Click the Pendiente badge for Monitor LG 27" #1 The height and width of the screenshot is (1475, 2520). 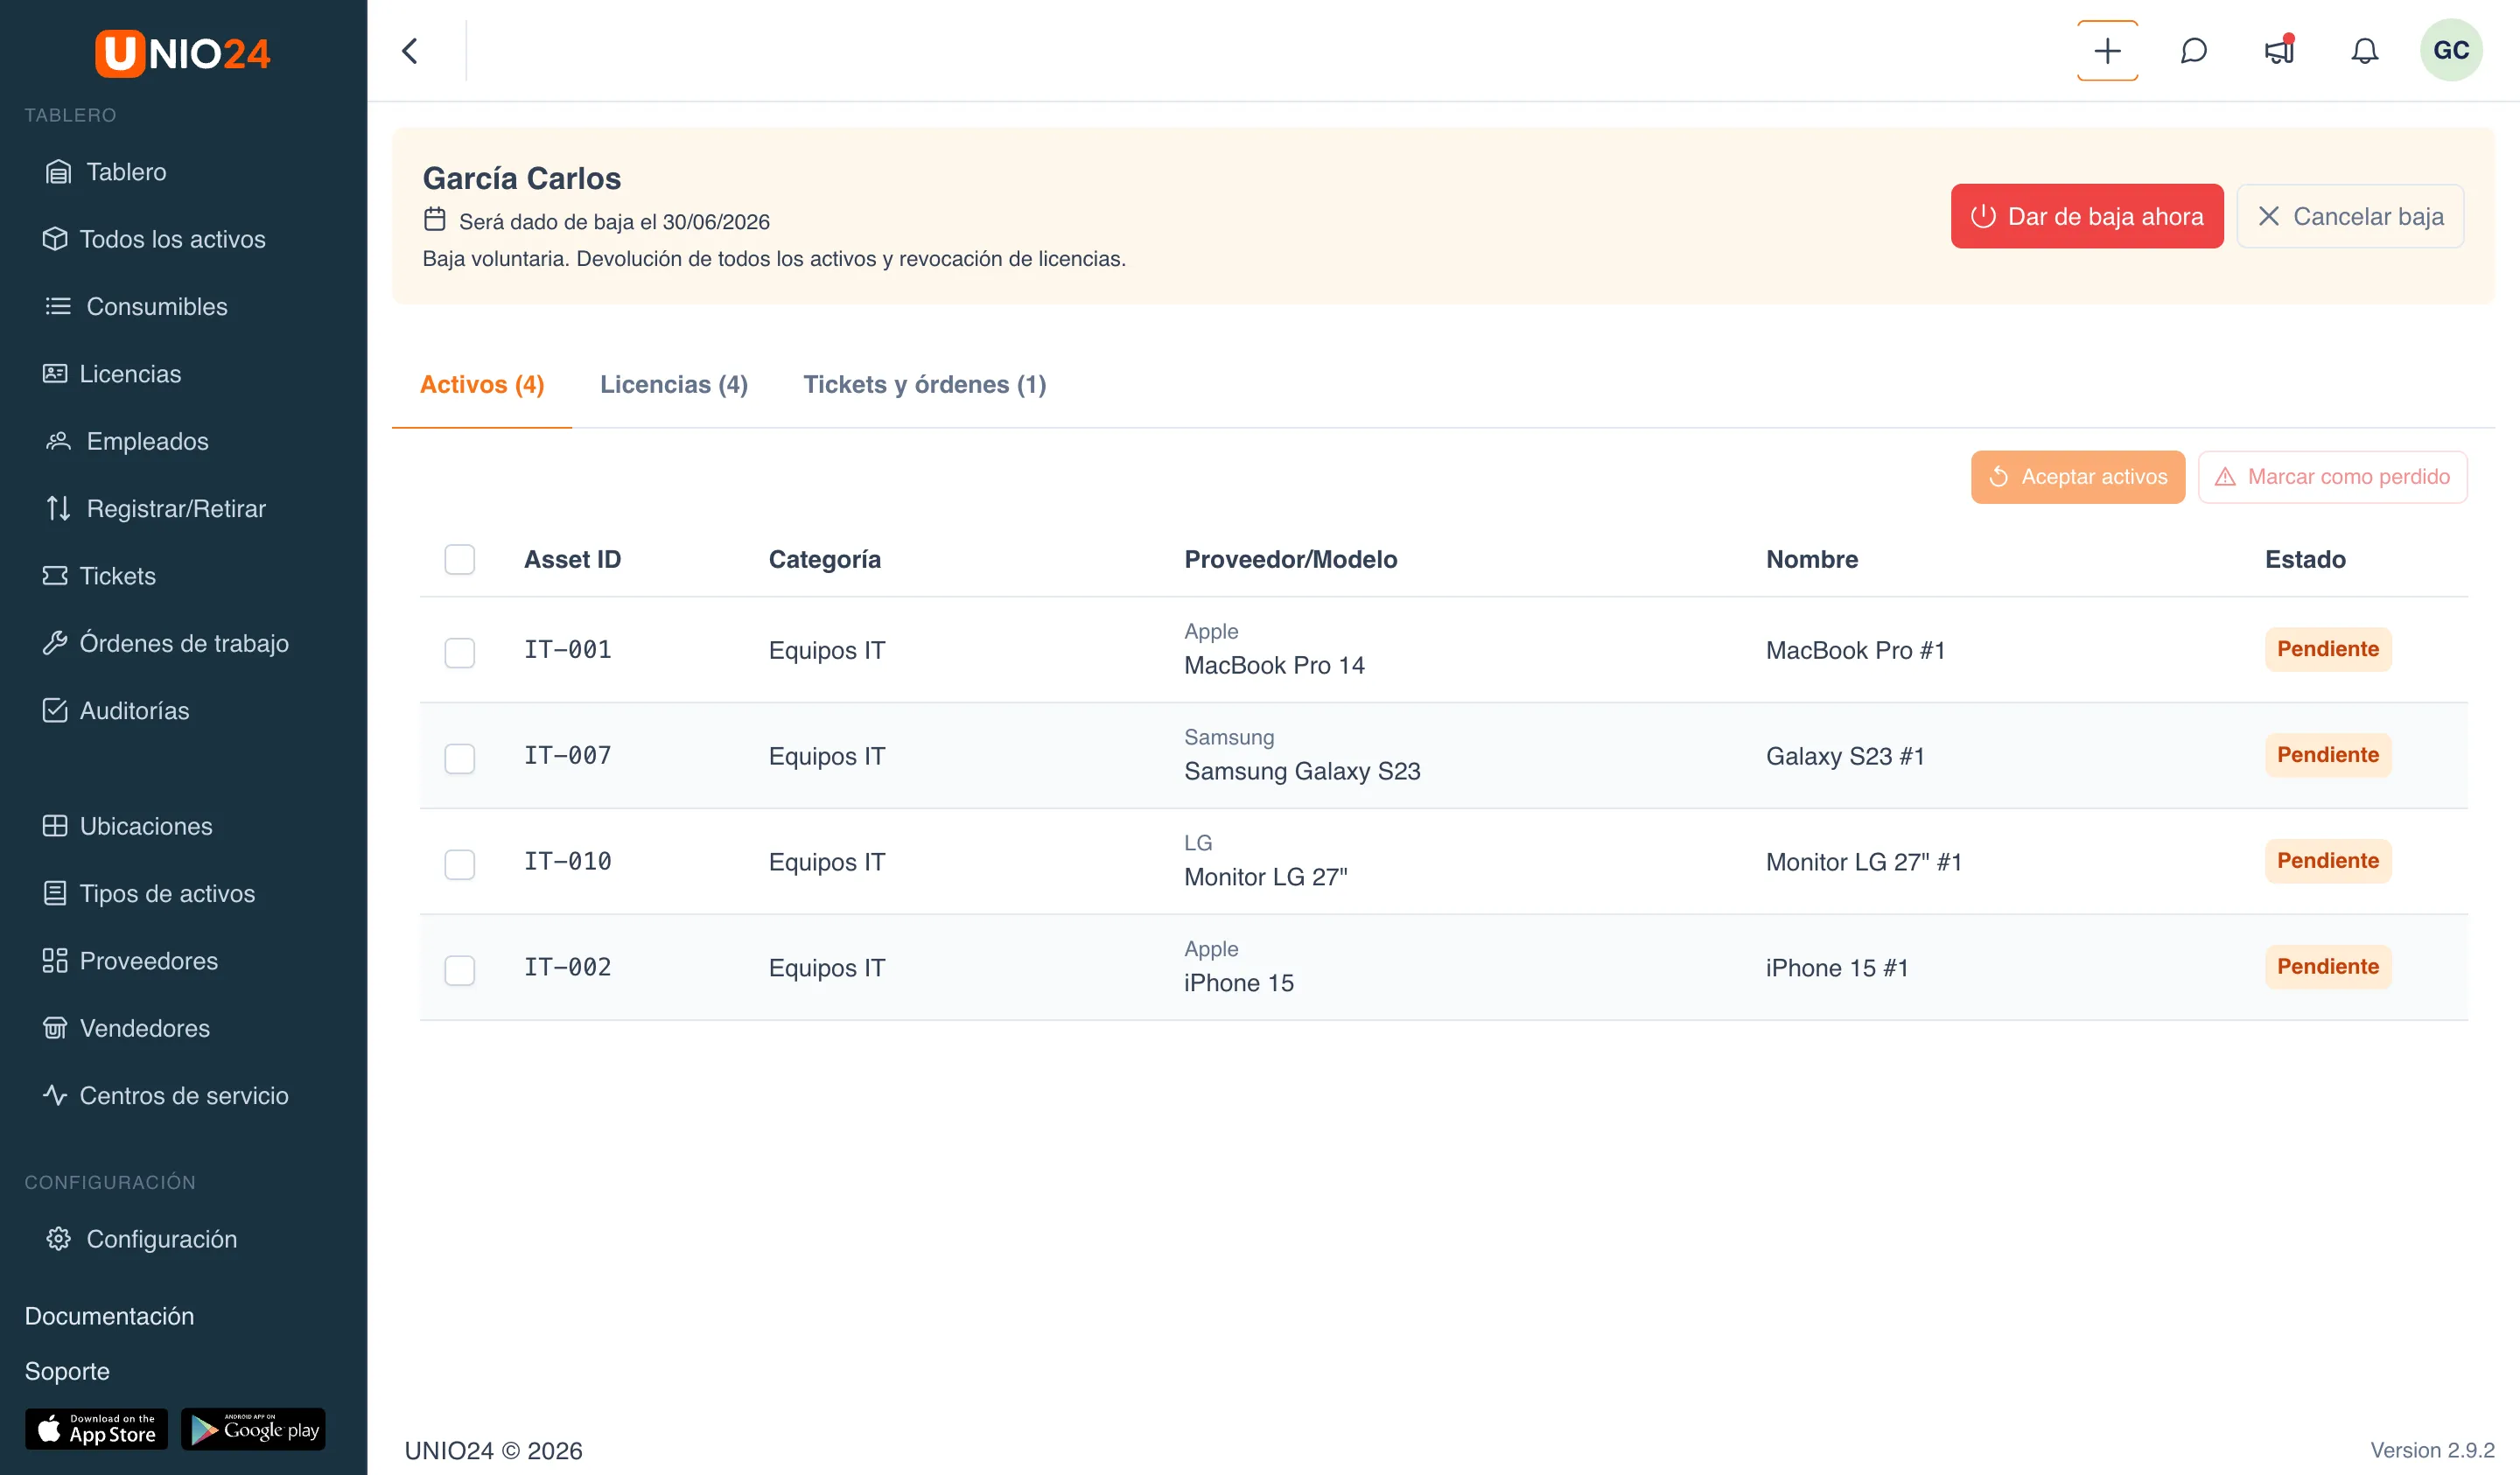coord(2328,861)
